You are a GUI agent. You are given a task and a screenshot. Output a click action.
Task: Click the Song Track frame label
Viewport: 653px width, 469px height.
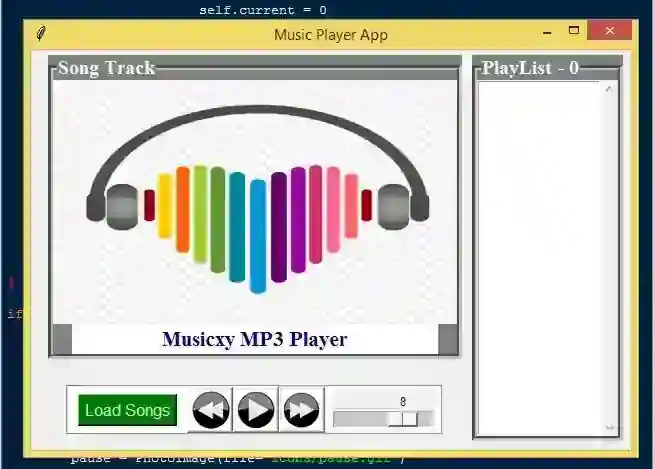pyautogui.click(x=107, y=68)
